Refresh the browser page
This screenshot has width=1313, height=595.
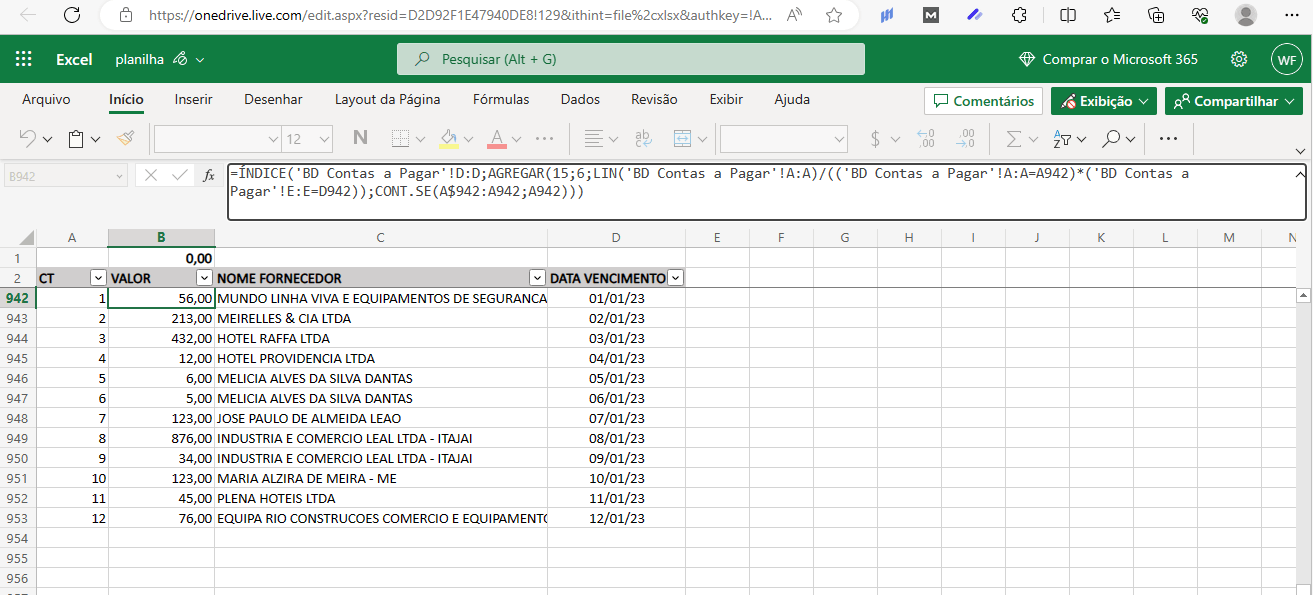(x=72, y=15)
